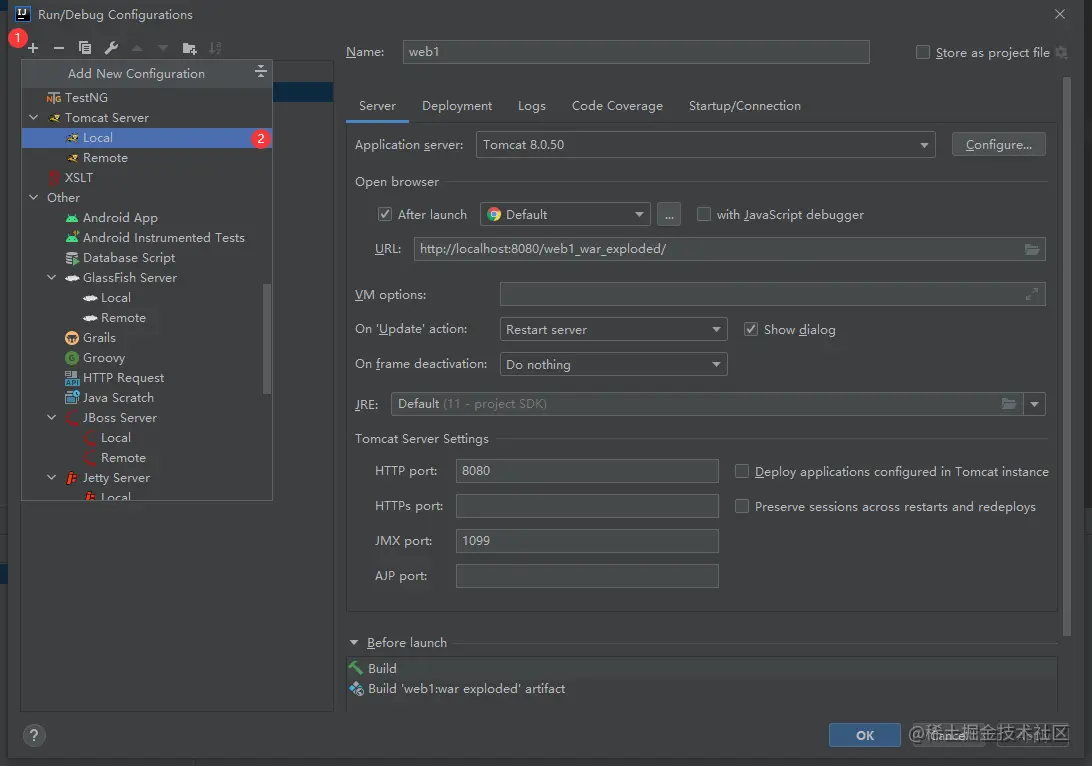The width and height of the screenshot is (1092, 766).
Task: Collapse the JBoss Server node
Action: pos(52,418)
